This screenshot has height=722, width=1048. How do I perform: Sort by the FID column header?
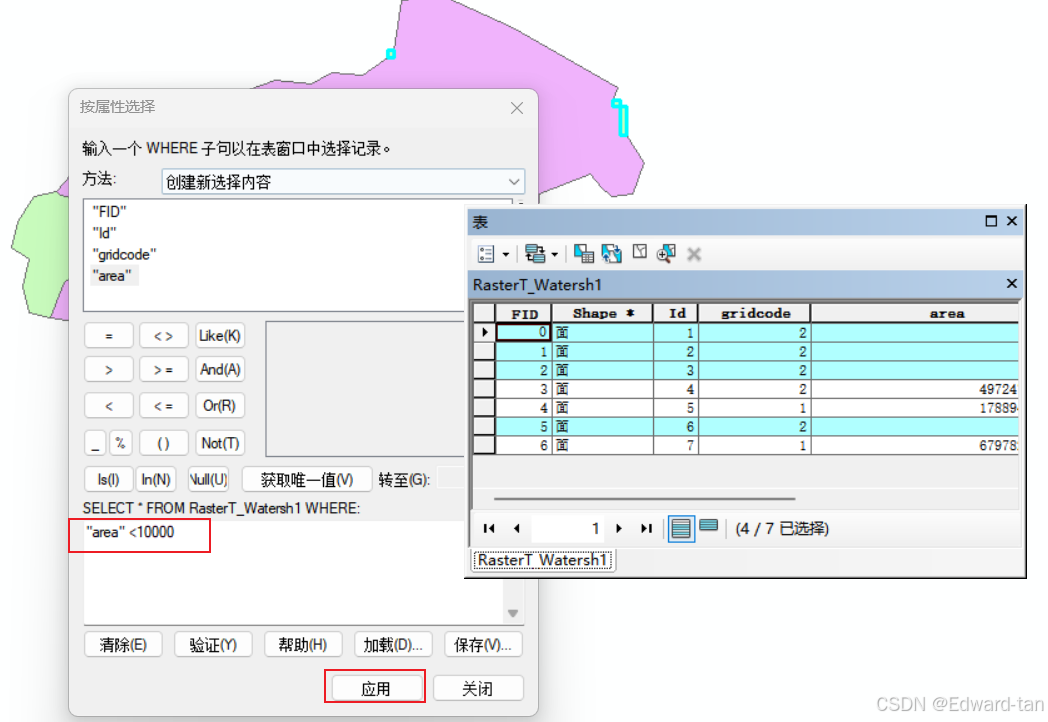(x=523, y=314)
